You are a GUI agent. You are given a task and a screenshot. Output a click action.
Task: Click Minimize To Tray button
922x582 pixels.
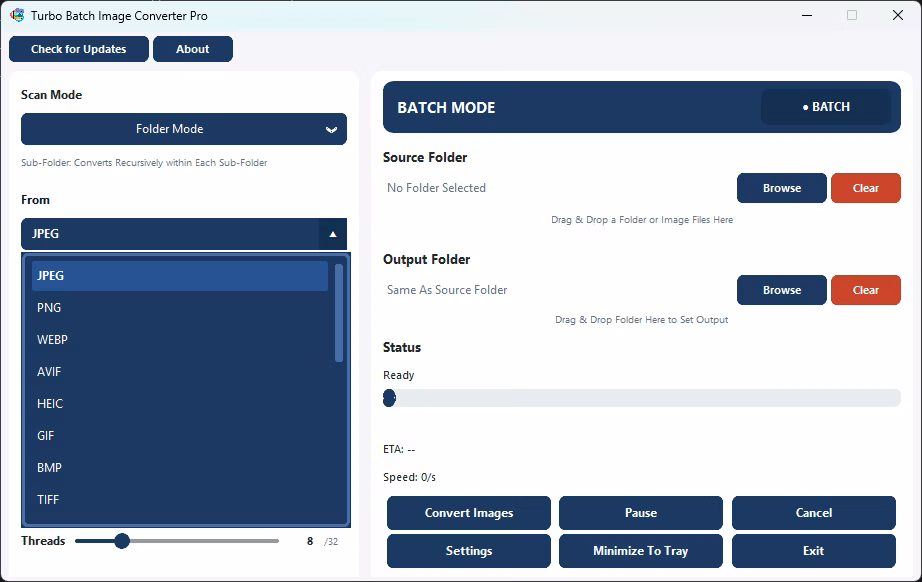(641, 551)
